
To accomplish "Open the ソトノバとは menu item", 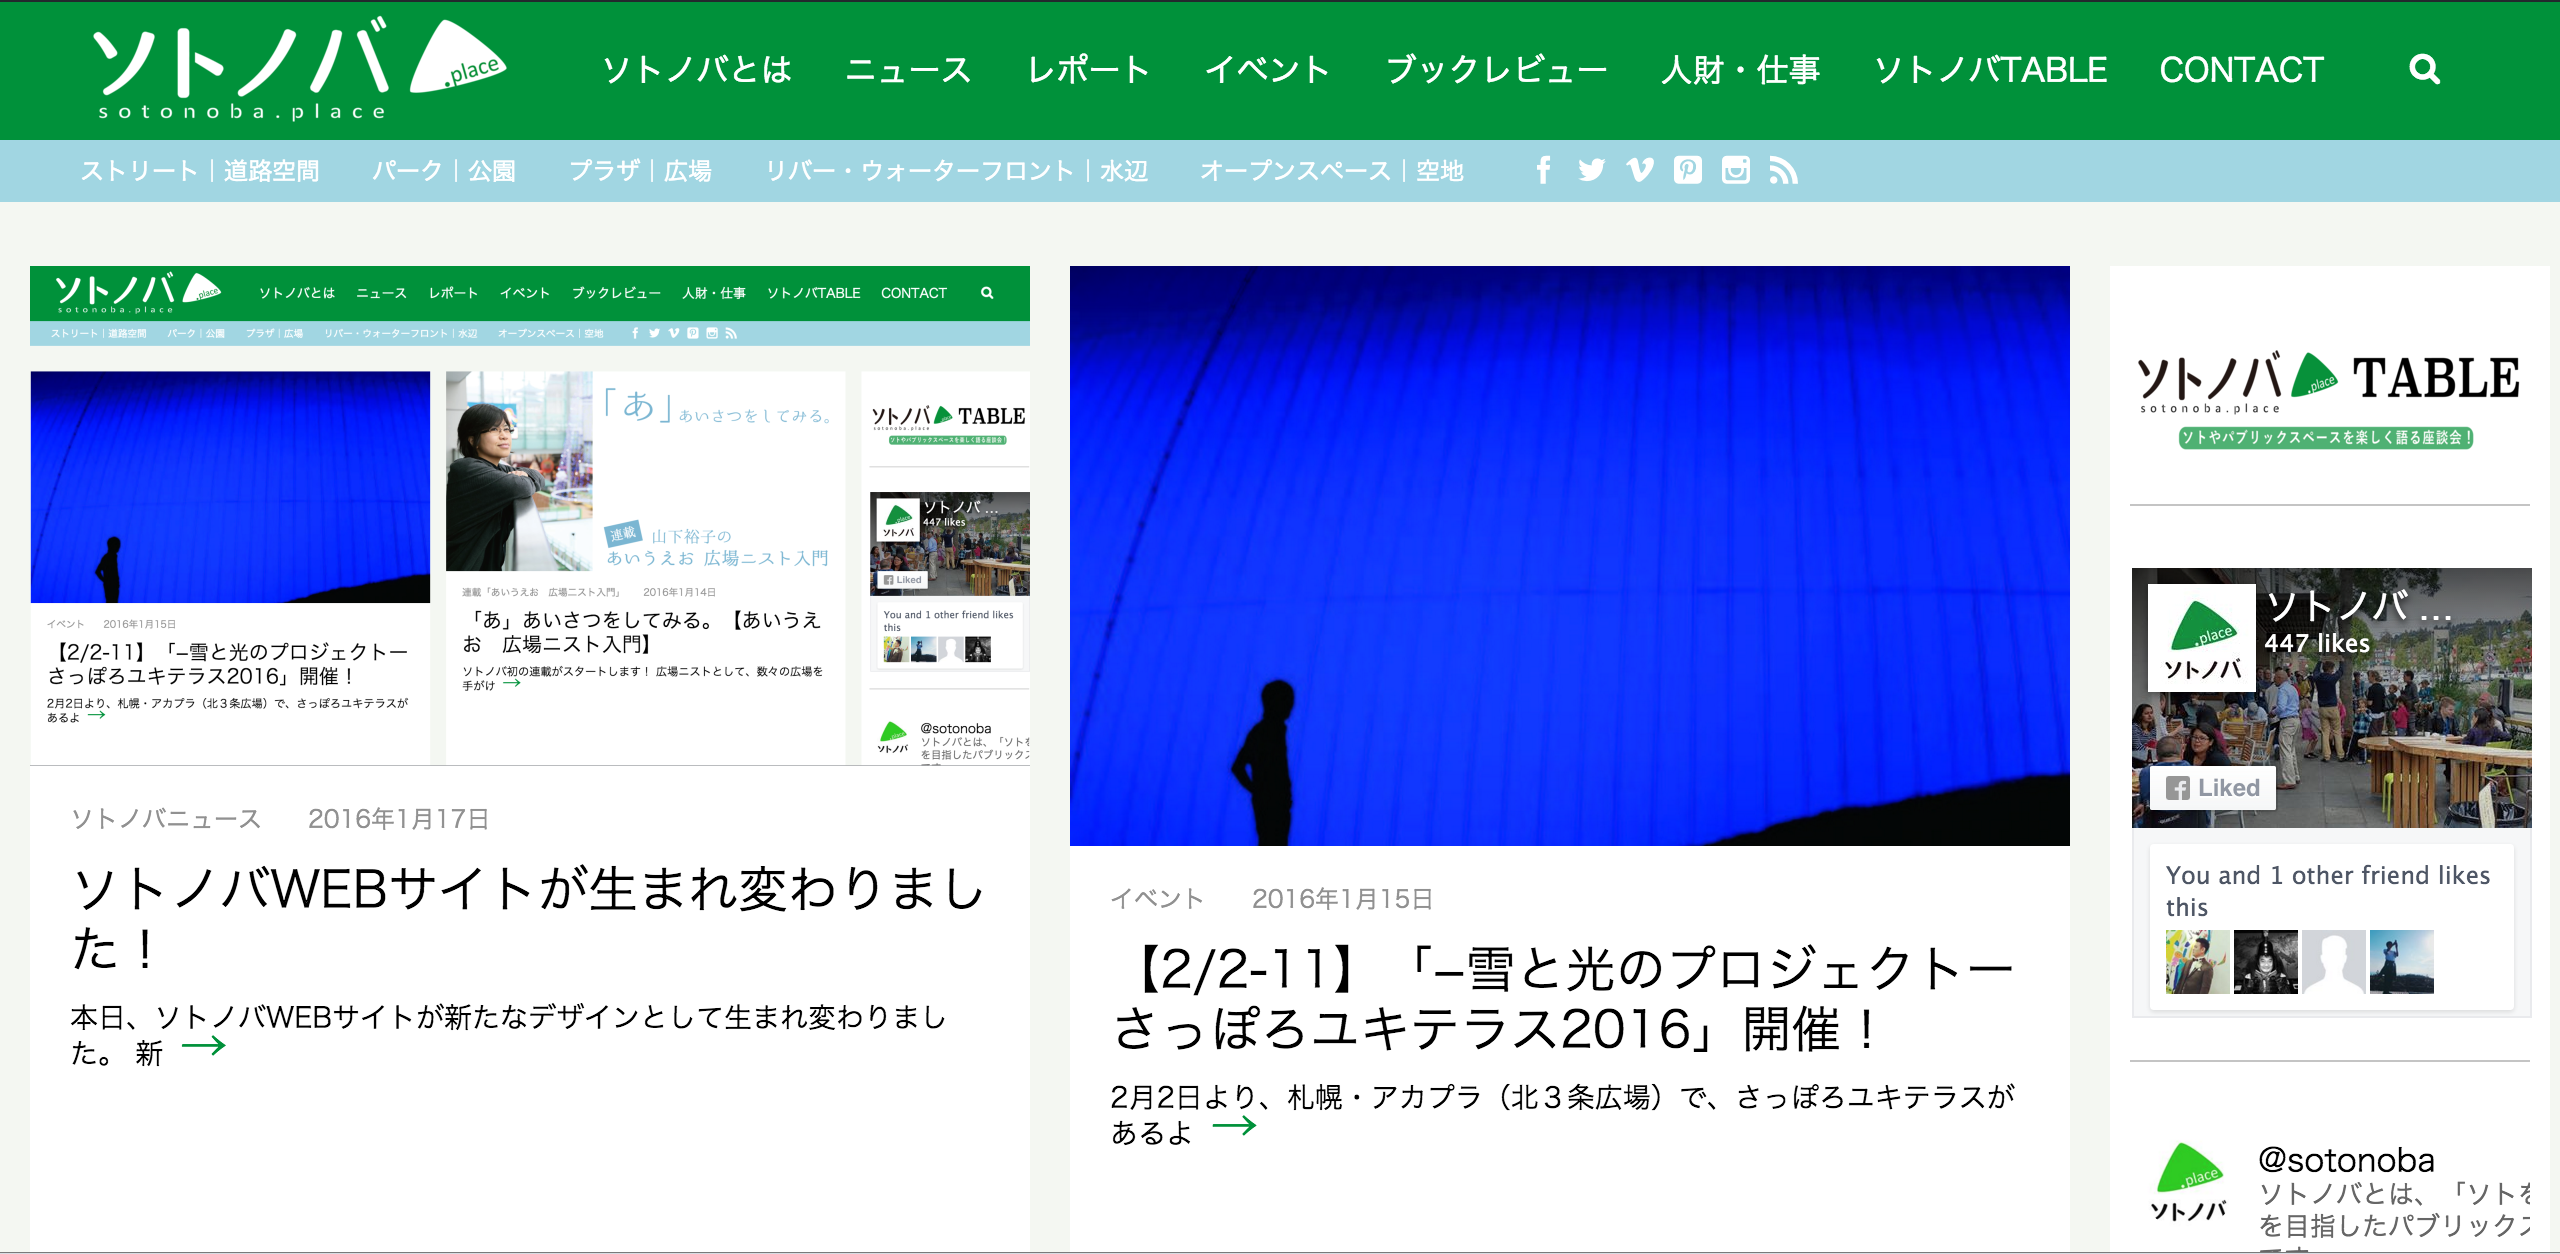I will coord(697,70).
